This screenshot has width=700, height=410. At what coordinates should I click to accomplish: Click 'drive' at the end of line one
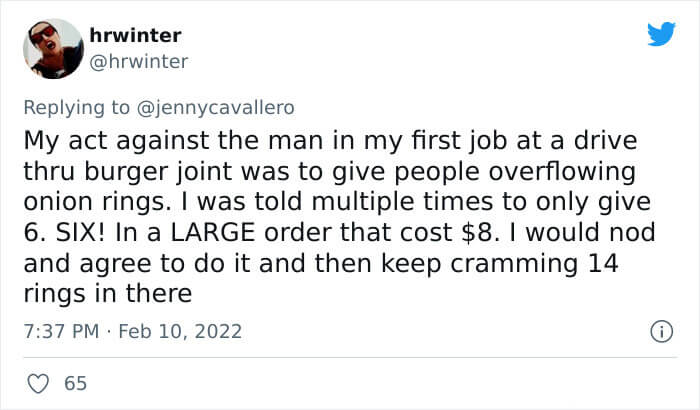[605, 141]
